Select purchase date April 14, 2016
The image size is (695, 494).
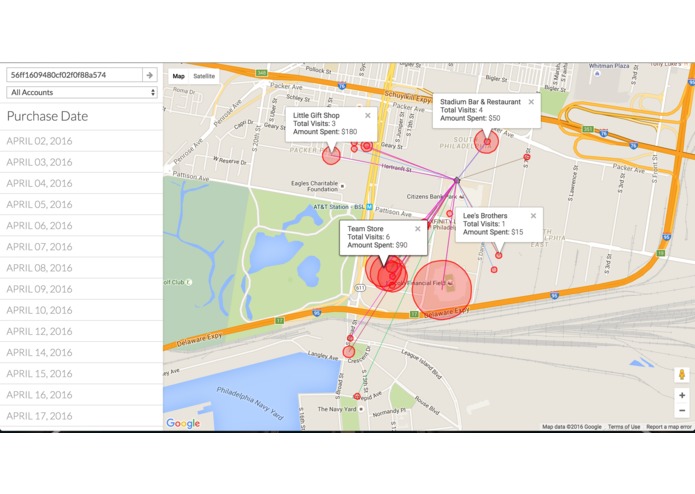point(82,353)
